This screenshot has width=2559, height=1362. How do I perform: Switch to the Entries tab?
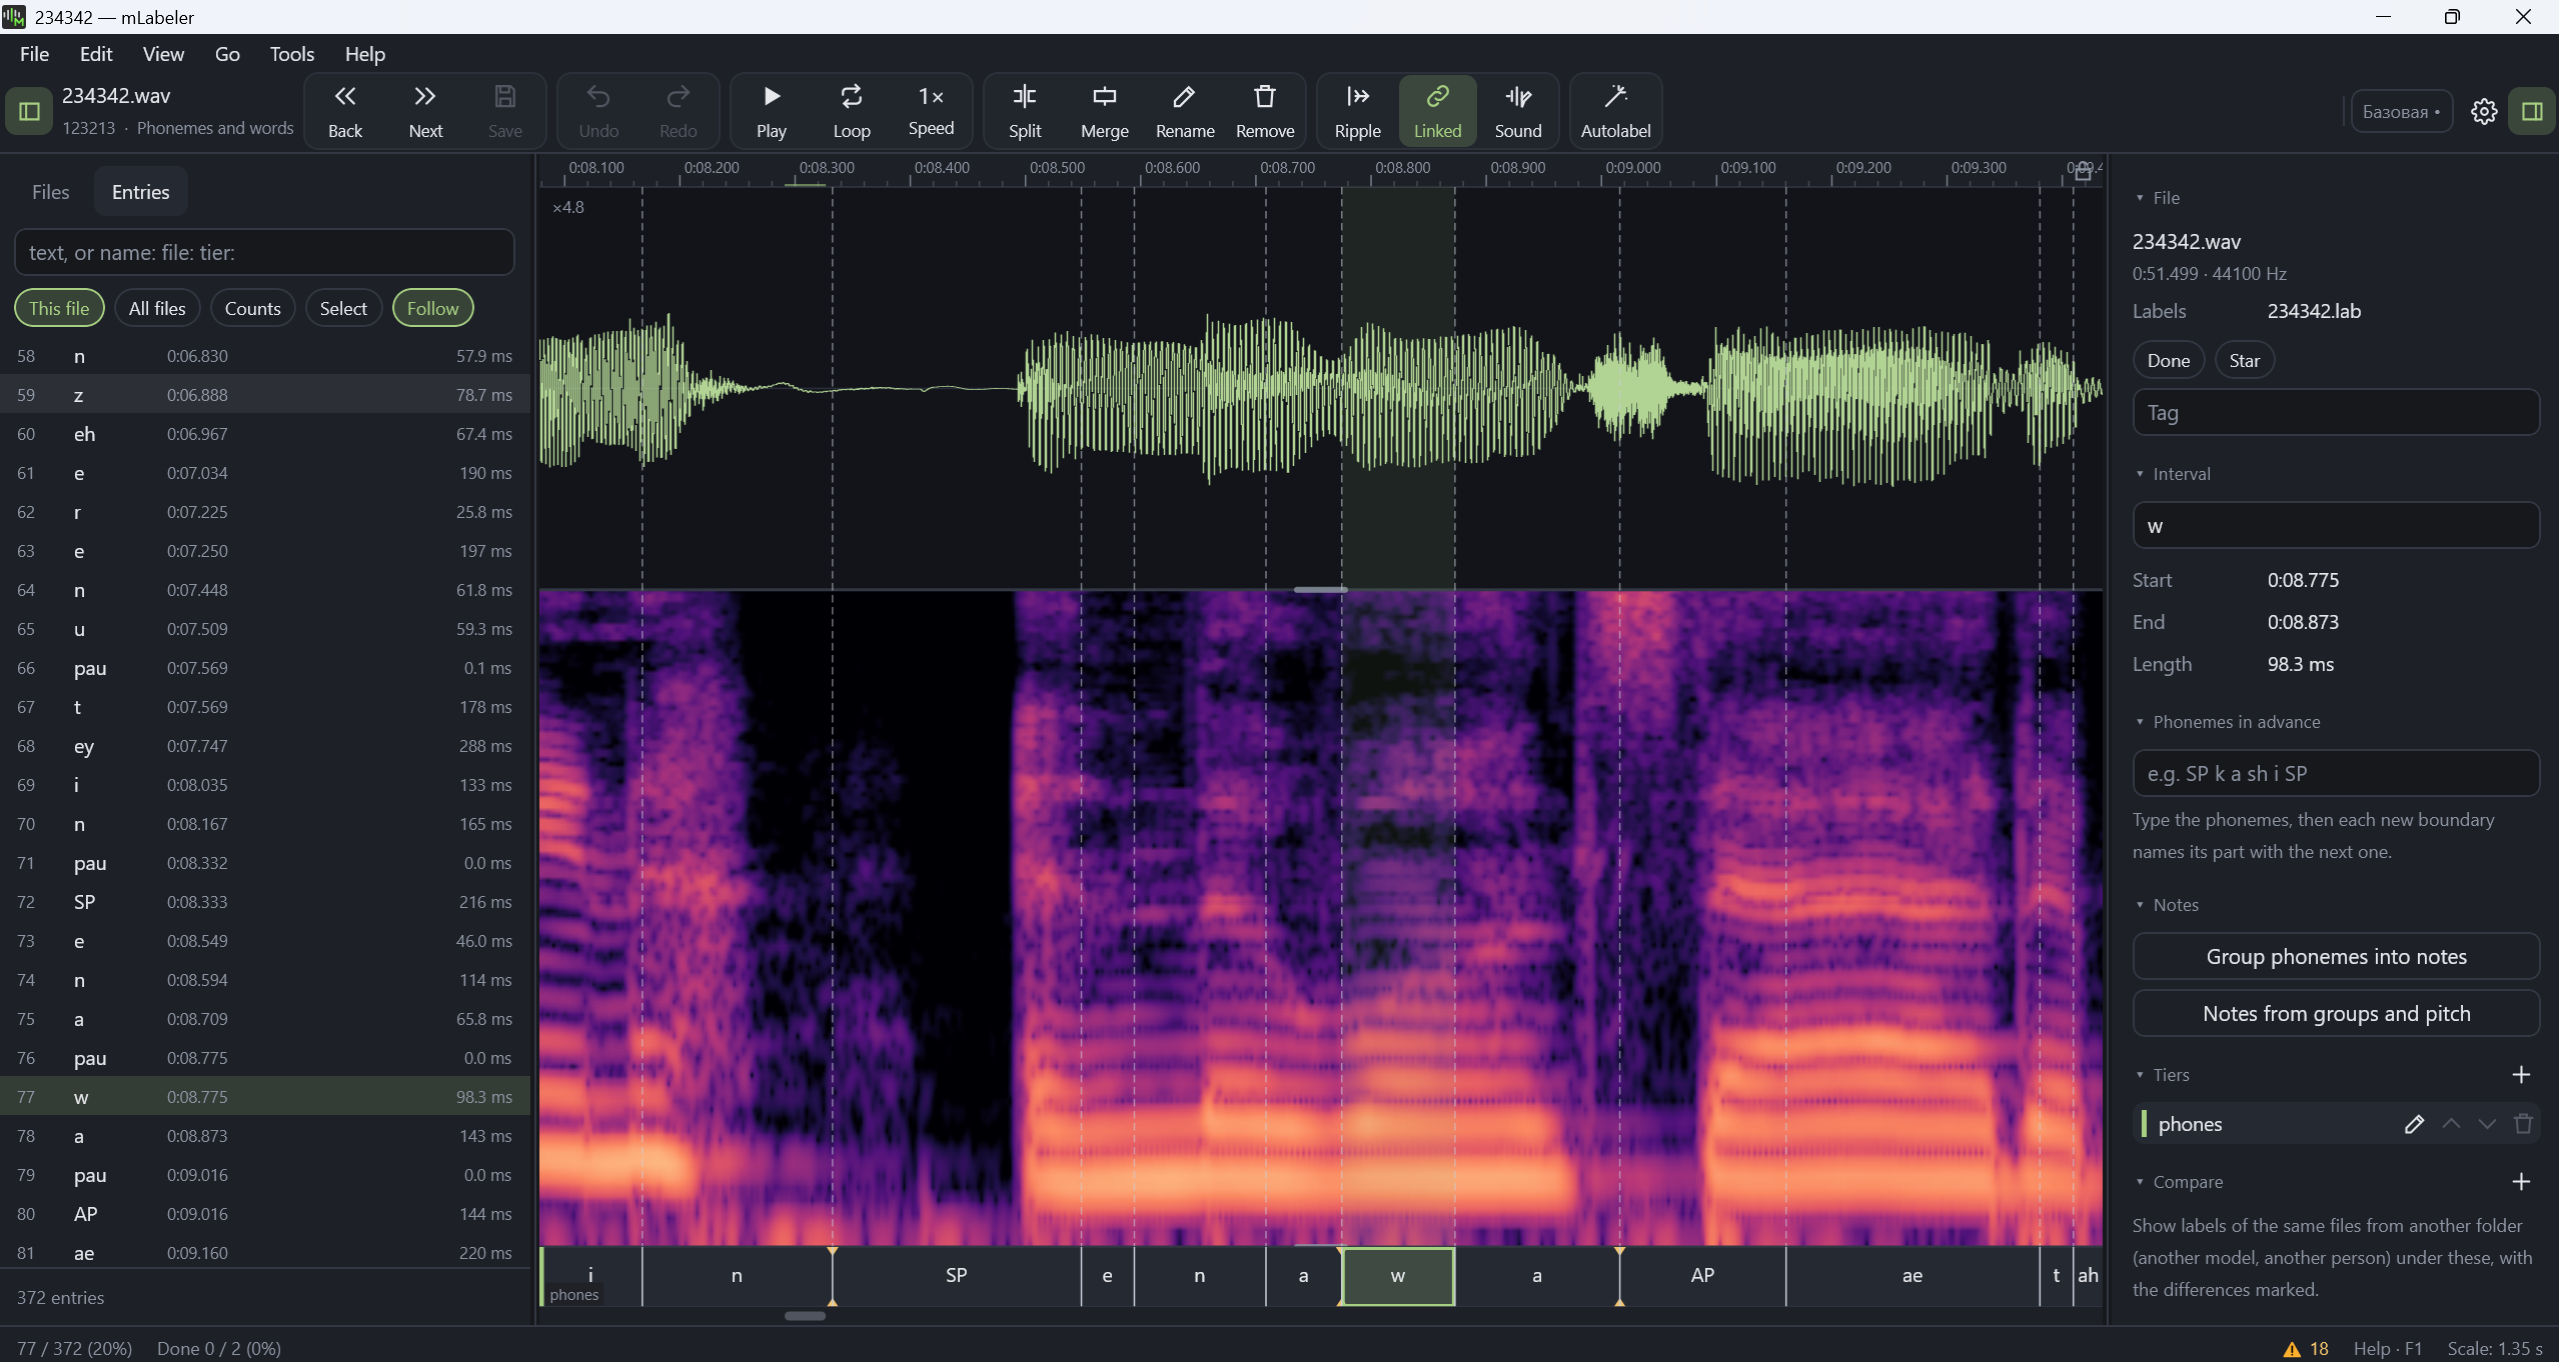tap(140, 192)
